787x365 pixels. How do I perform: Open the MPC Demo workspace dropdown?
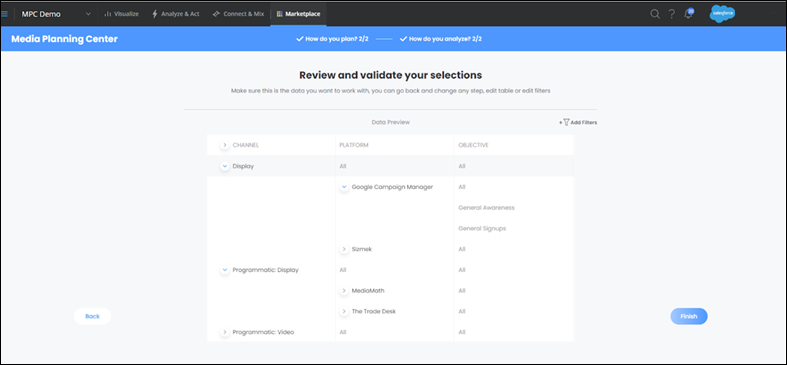click(x=55, y=14)
